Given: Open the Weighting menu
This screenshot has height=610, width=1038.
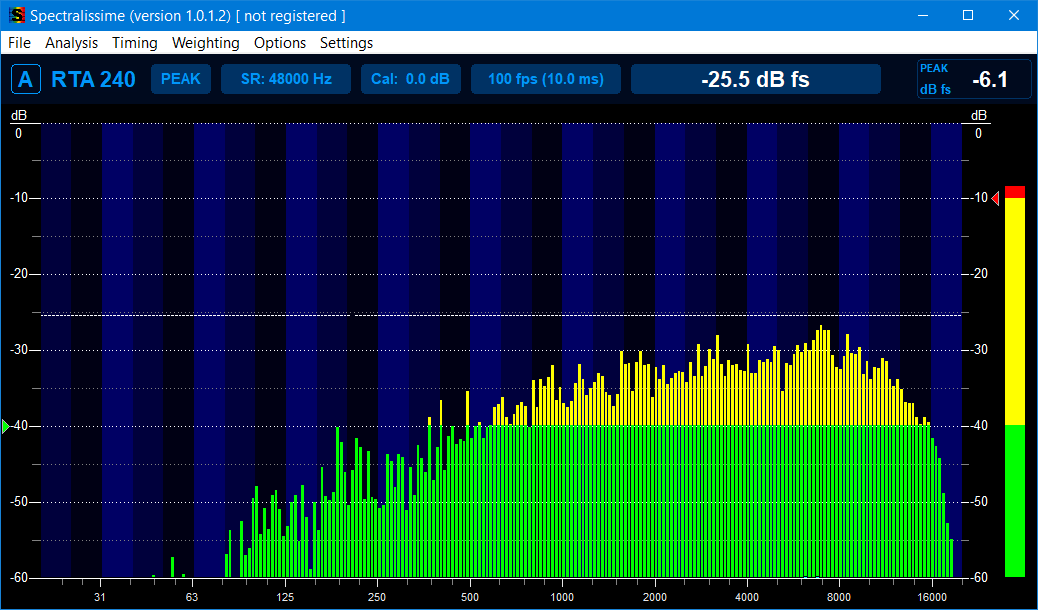Looking at the screenshot, I should 205,43.
